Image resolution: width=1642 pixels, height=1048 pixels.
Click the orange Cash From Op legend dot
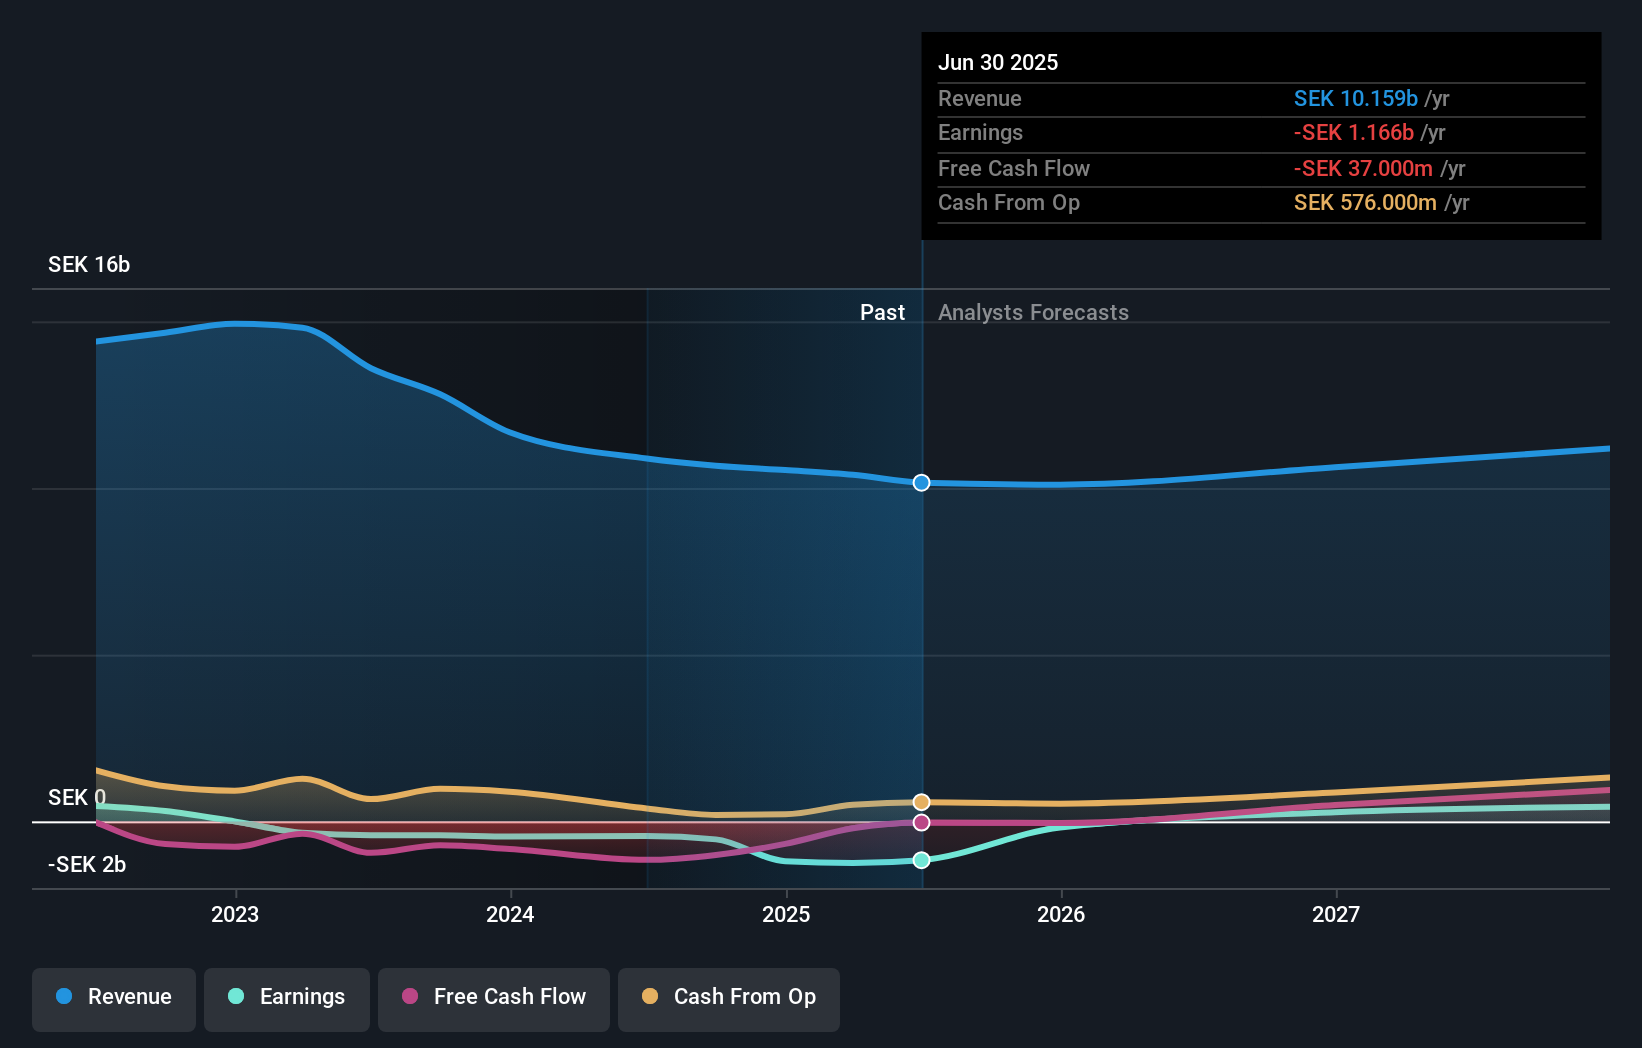pyautogui.click(x=650, y=997)
